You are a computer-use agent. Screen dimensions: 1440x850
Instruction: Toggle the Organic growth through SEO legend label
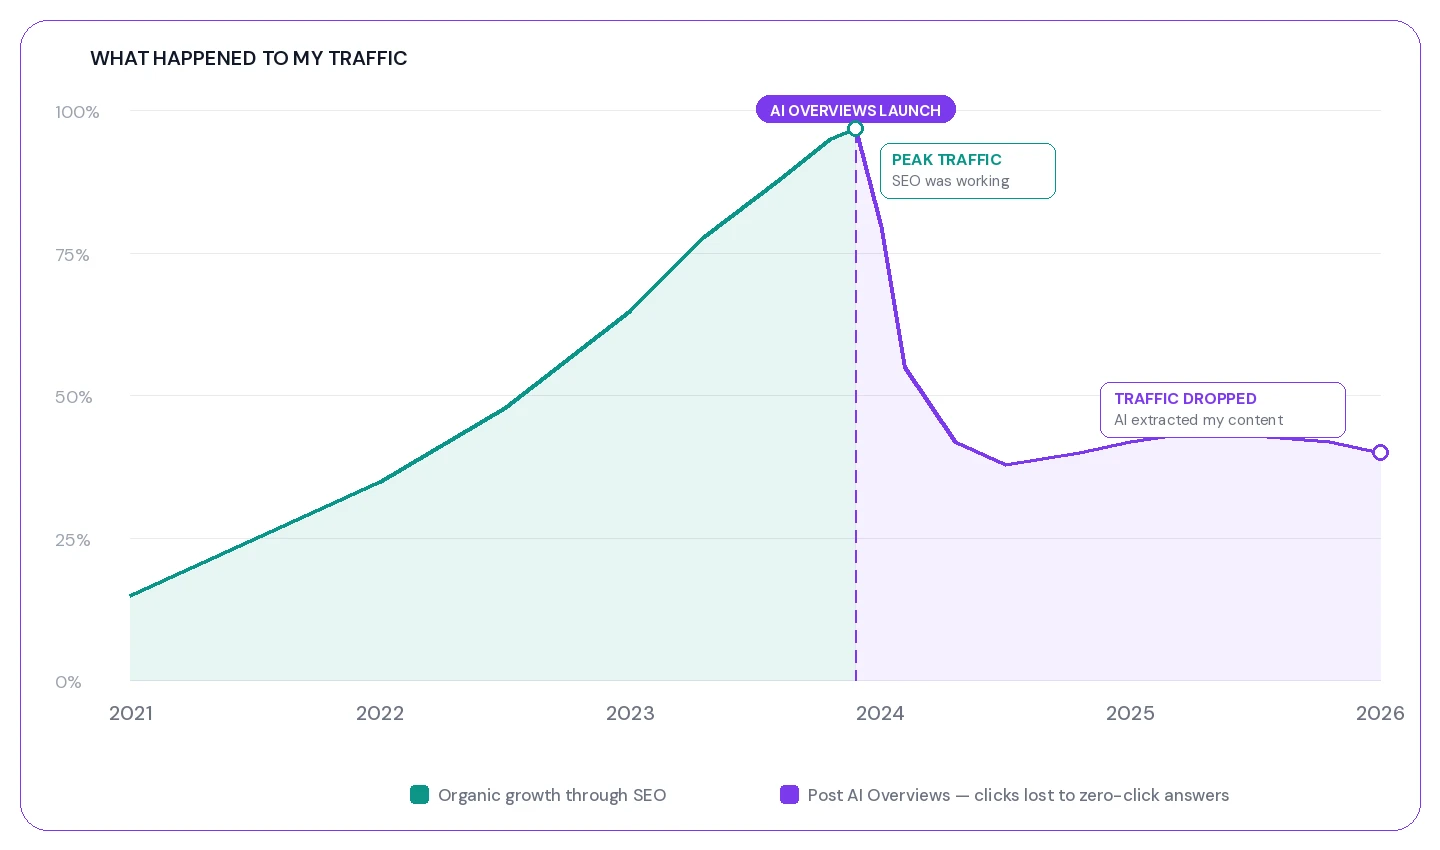(x=552, y=795)
